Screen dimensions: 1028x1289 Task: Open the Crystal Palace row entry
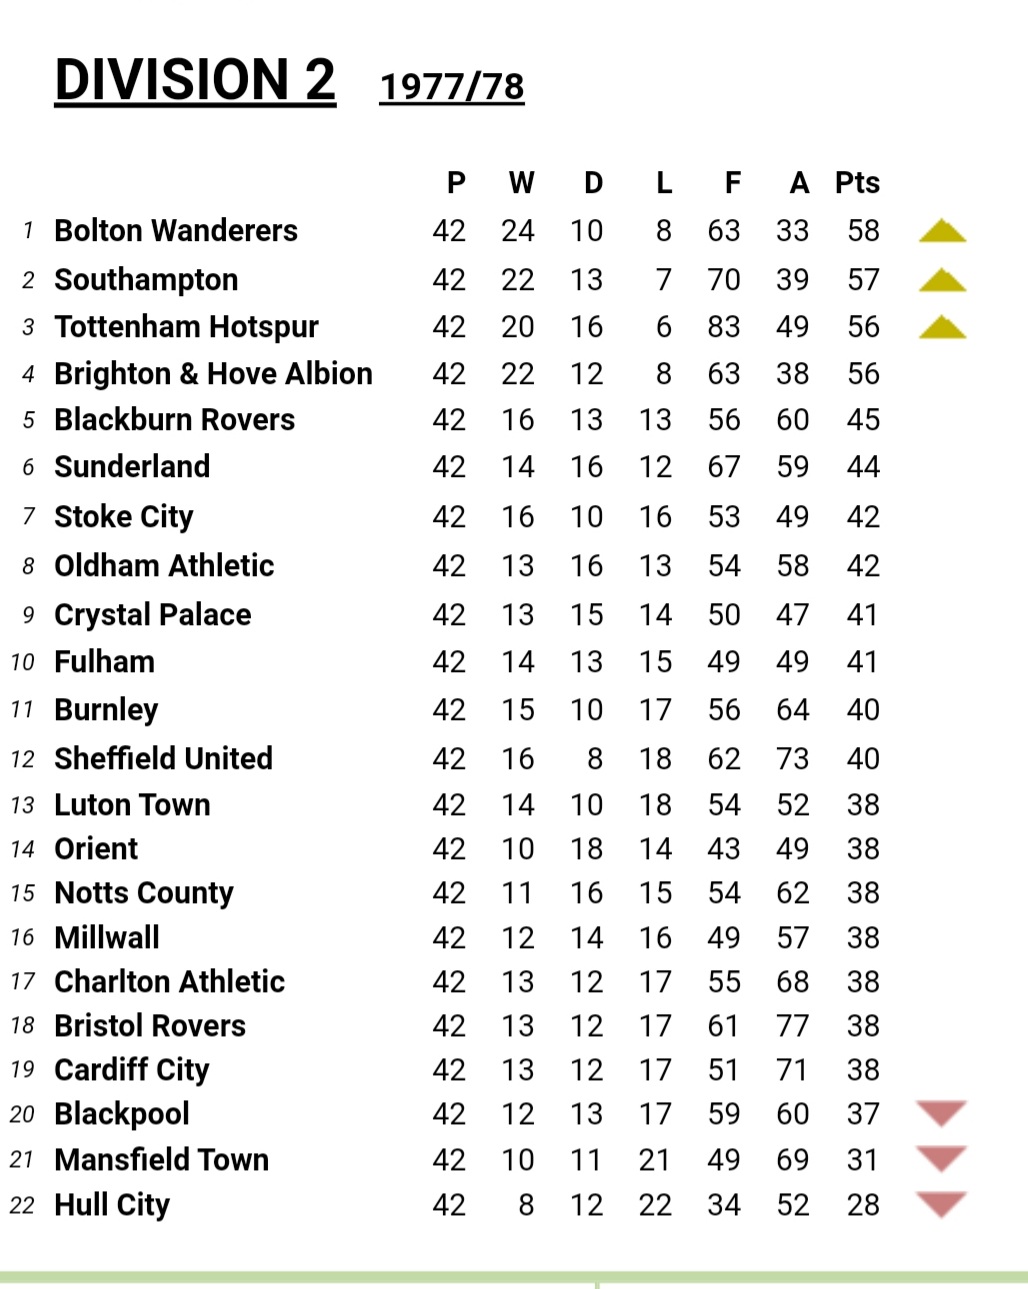click(152, 615)
